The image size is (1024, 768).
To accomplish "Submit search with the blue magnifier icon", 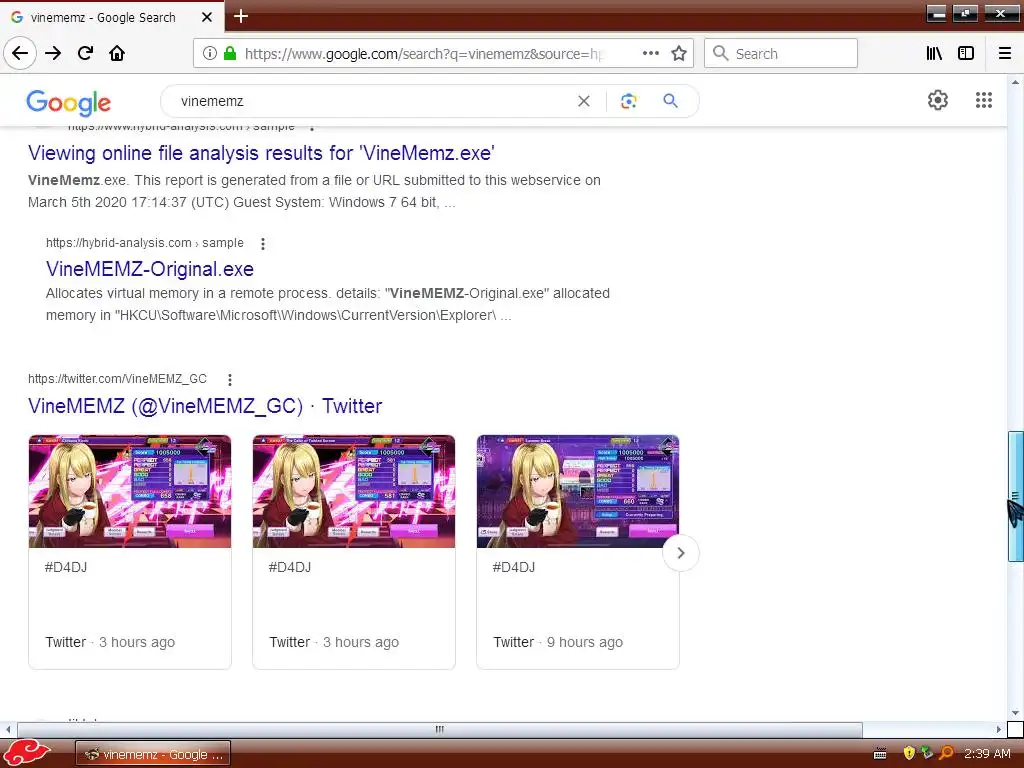I will coord(670,101).
